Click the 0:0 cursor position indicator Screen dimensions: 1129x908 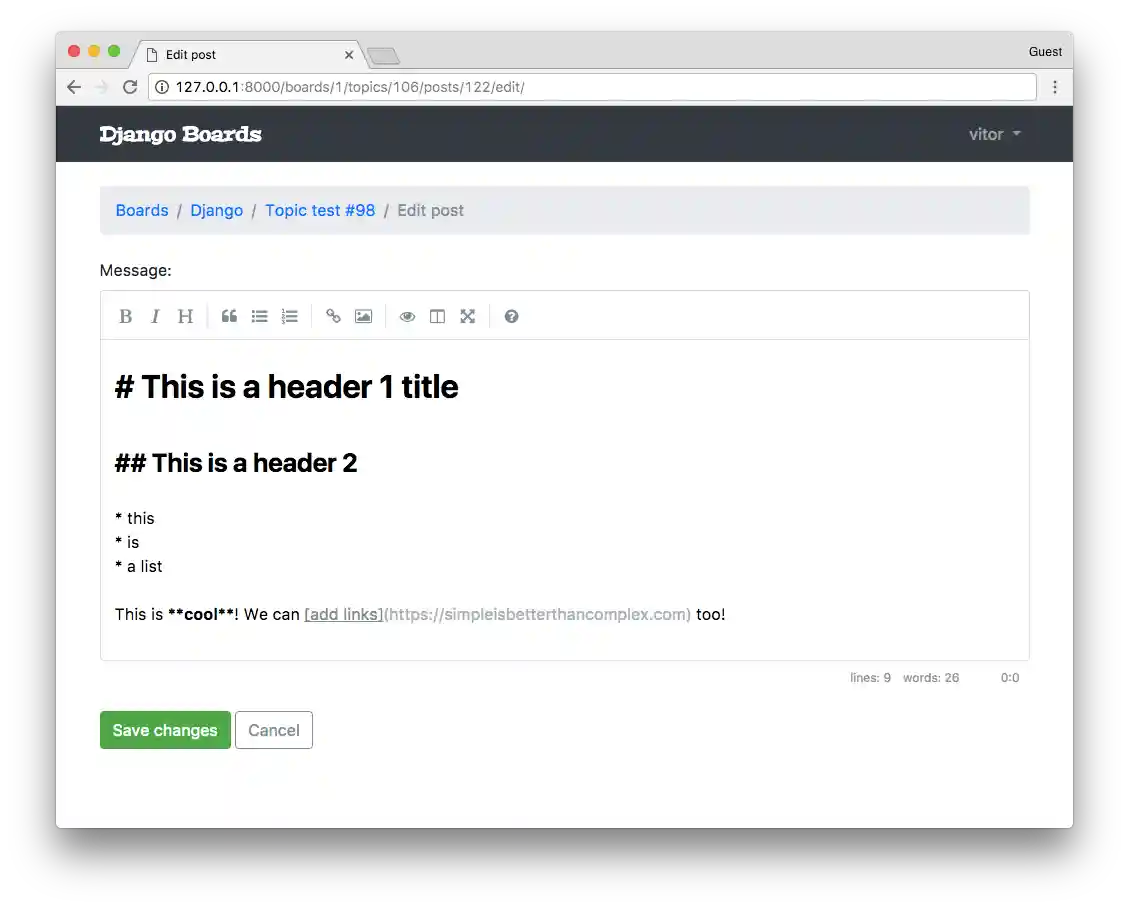pyautogui.click(x=1010, y=678)
